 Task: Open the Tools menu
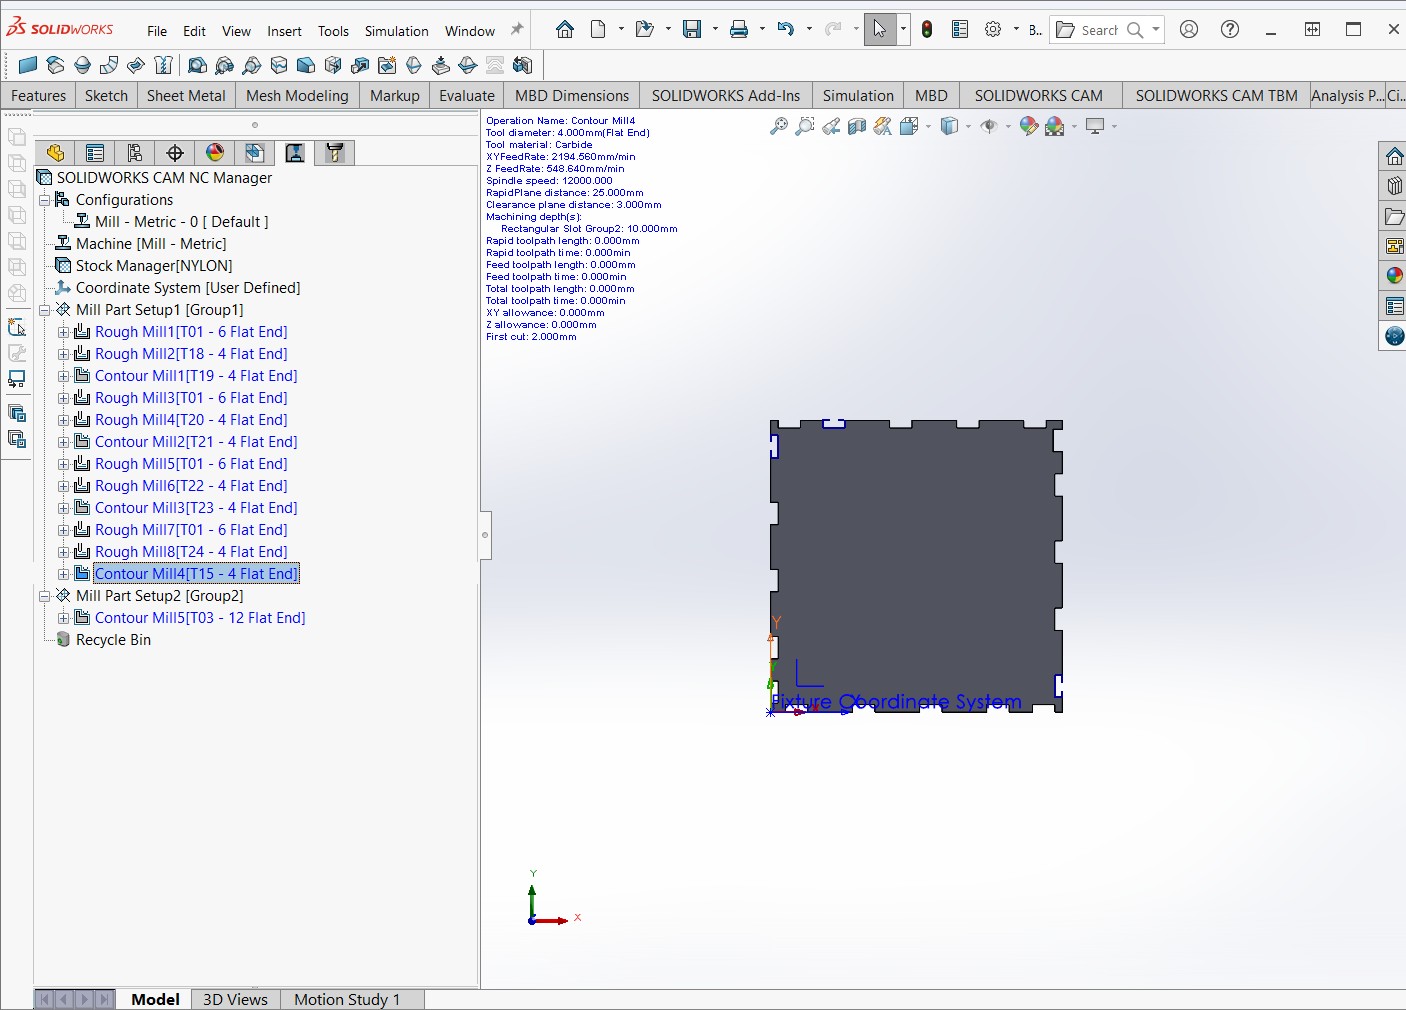333,31
